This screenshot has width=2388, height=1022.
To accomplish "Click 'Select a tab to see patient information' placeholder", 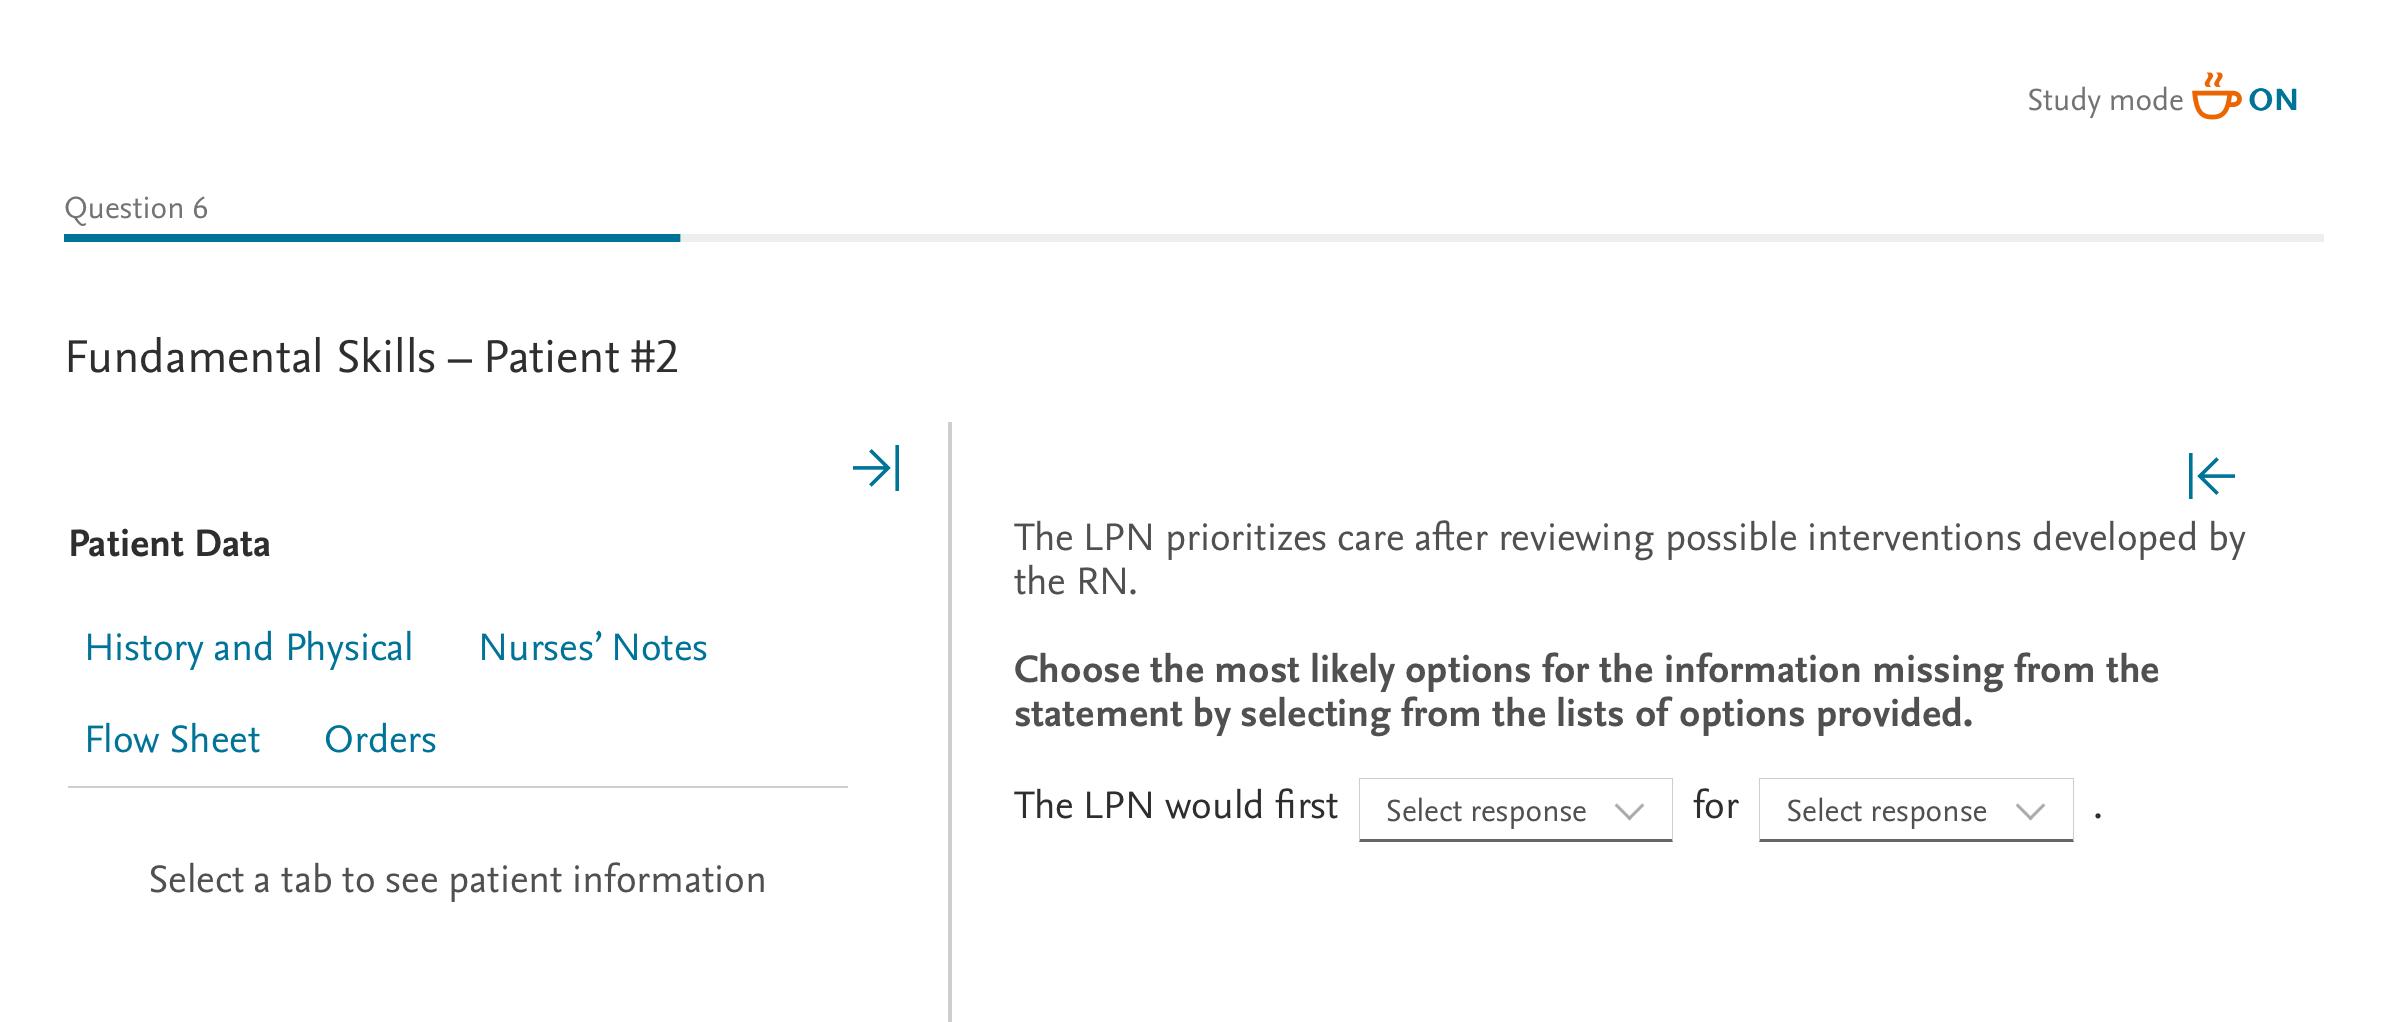I will (457, 880).
